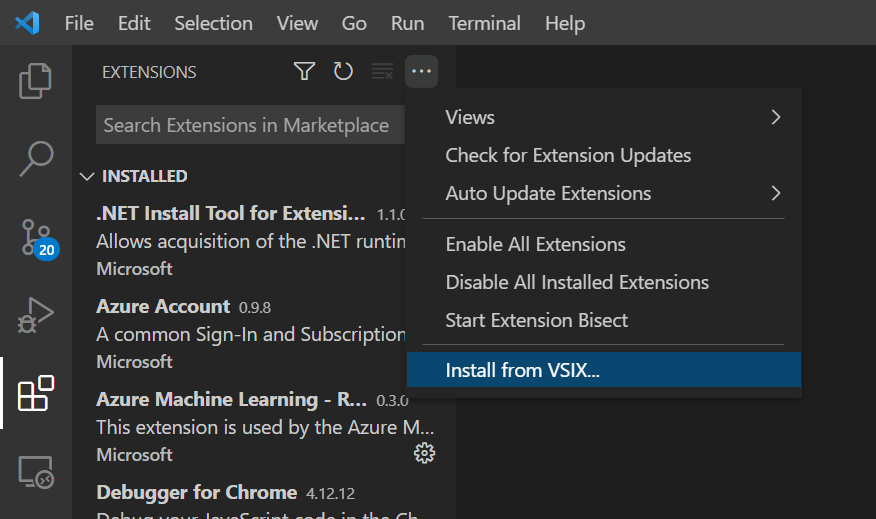Image resolution: width=876 pixels, height=519 pixels.
Task: Click Microsoft publisher under Azure Account
Action: pyautogui.click(x=135, y=361)
